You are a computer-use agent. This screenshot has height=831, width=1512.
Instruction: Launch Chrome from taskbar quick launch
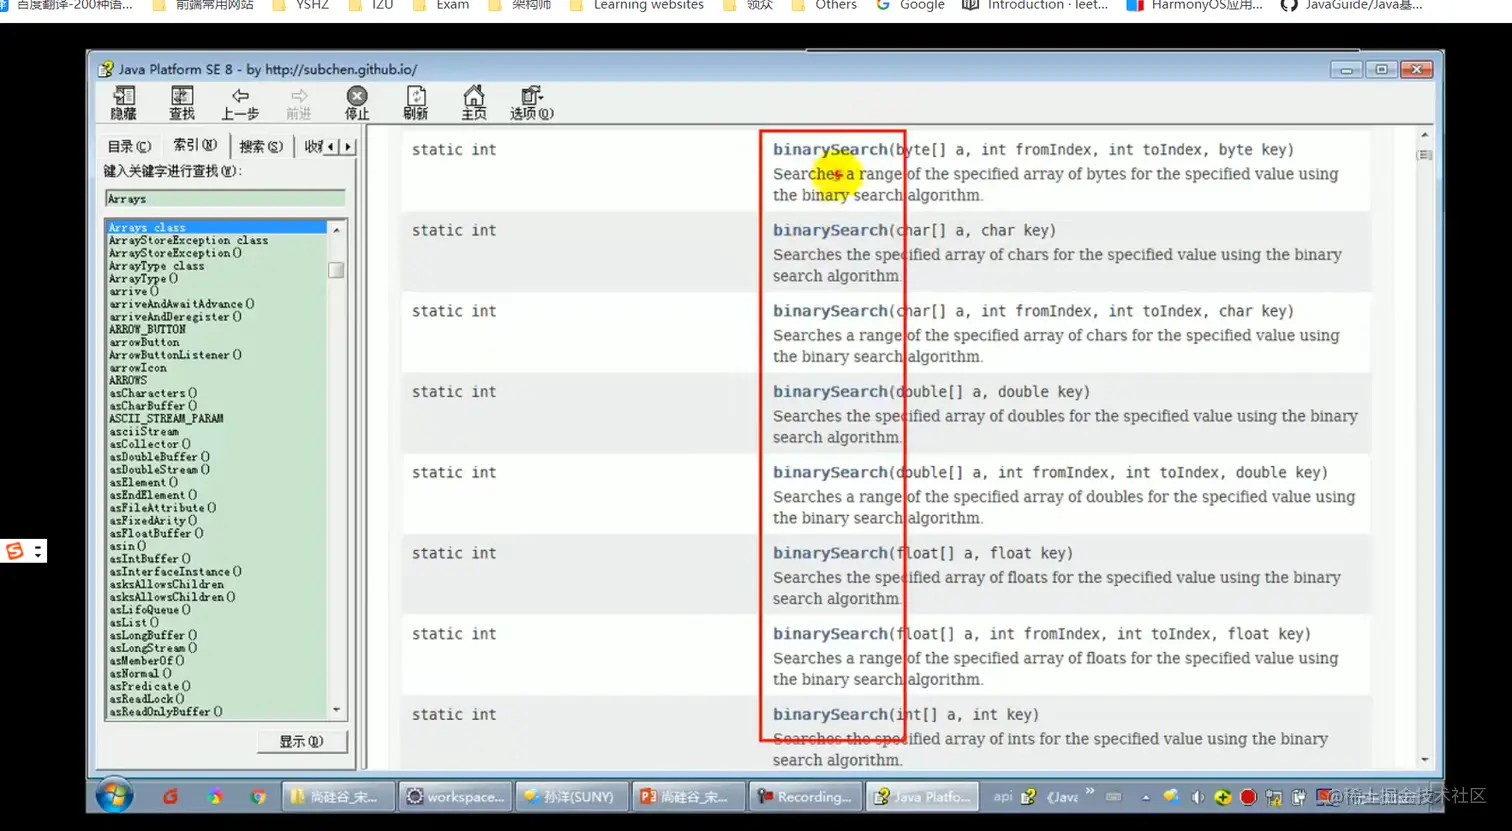click(x=258, y=797)
